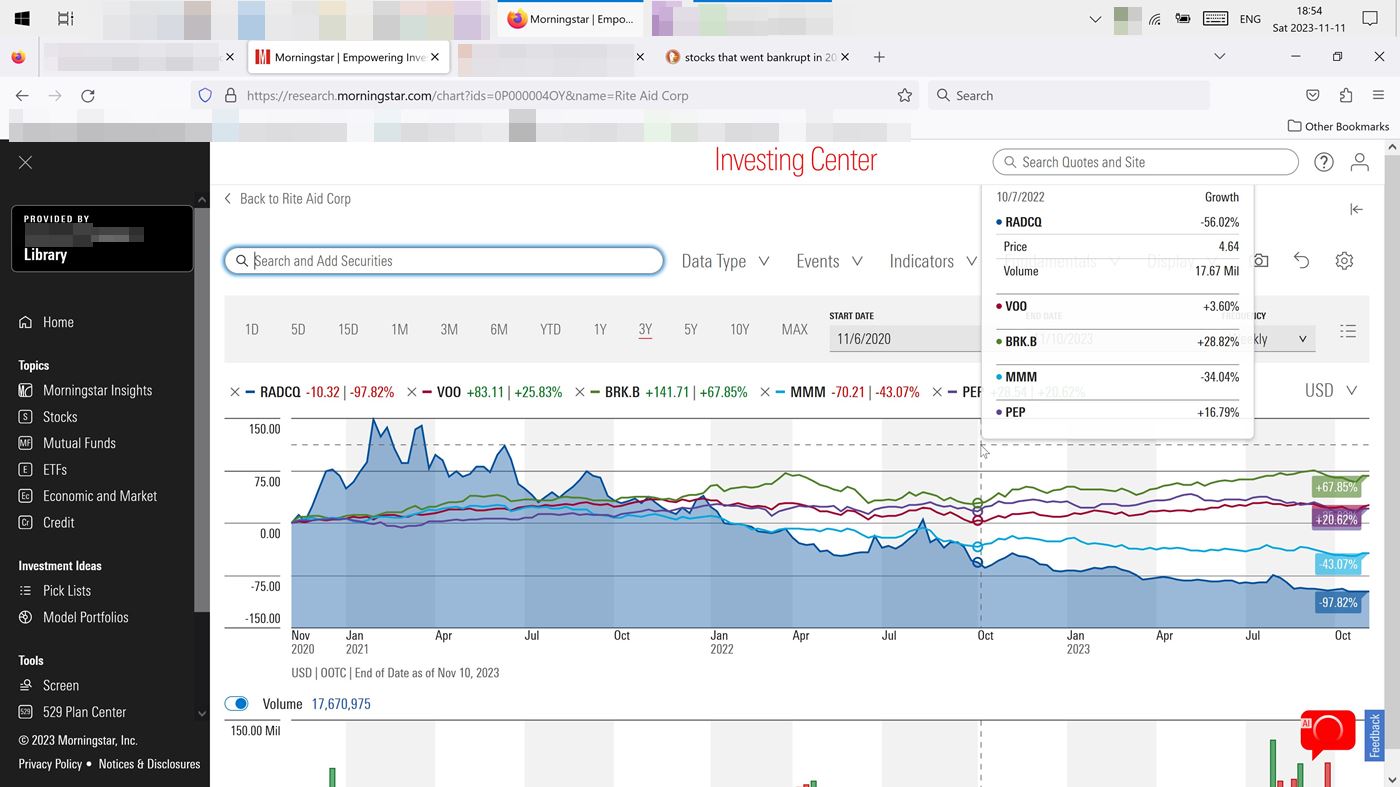List all Firefox tabs chevron
Screen dimensions: 1400x787
click(x=1219, y=57)
